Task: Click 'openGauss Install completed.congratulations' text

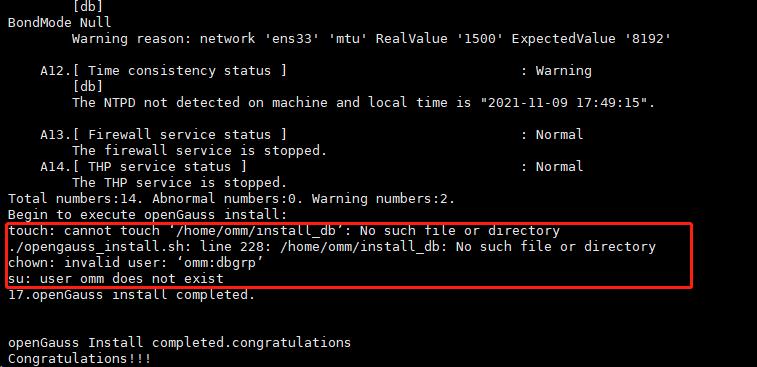Action: click(179, 343)
